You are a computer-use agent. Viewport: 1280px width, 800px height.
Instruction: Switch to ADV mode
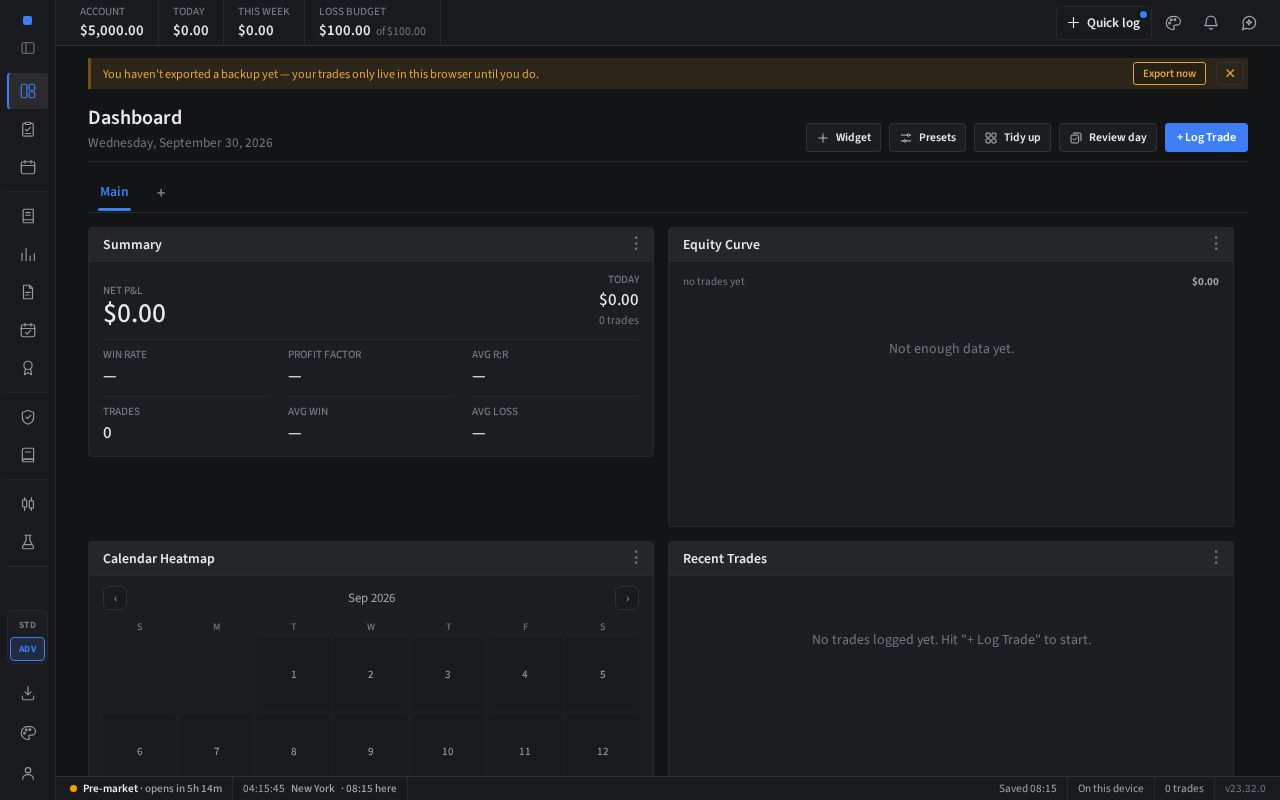tap(27, 649)
